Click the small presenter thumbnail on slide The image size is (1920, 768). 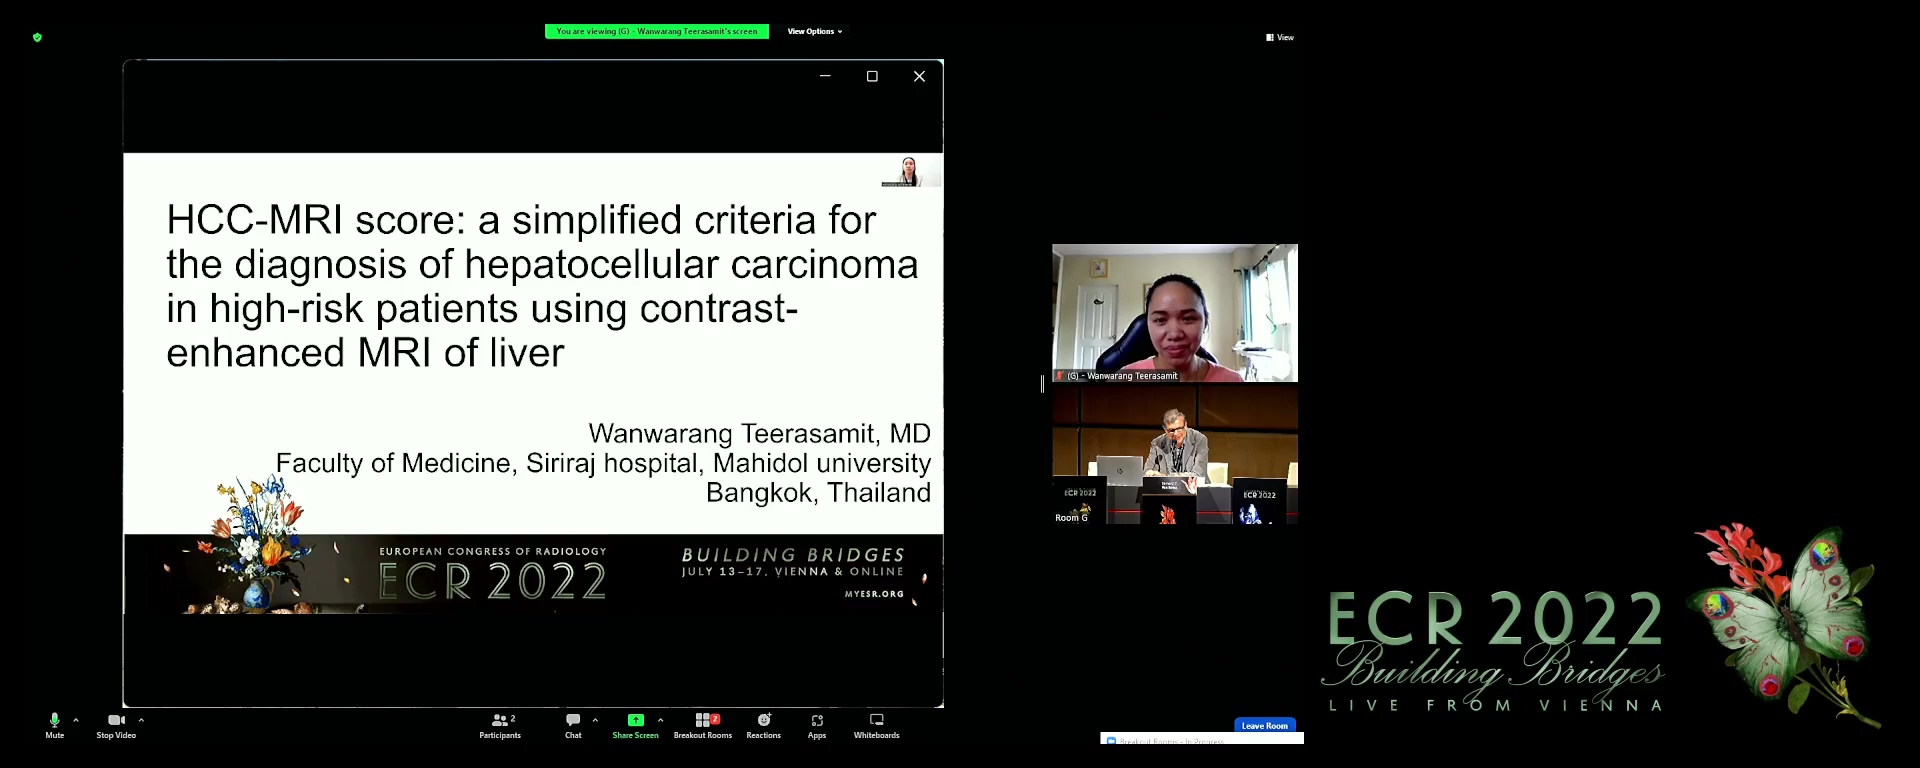point(910,171)
